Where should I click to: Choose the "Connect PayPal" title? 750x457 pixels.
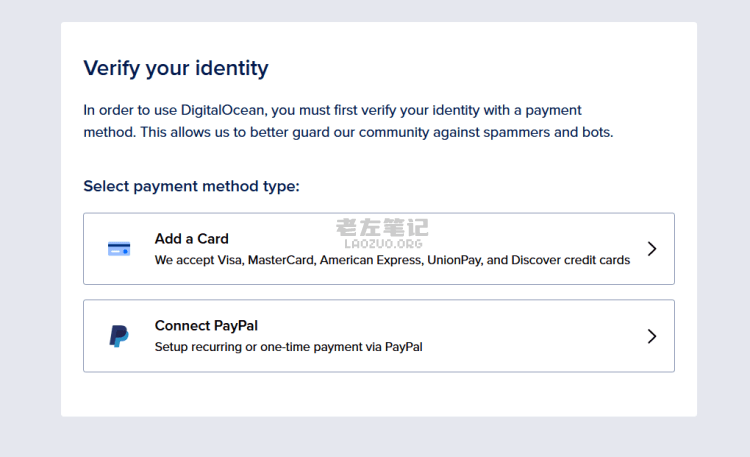206,326
